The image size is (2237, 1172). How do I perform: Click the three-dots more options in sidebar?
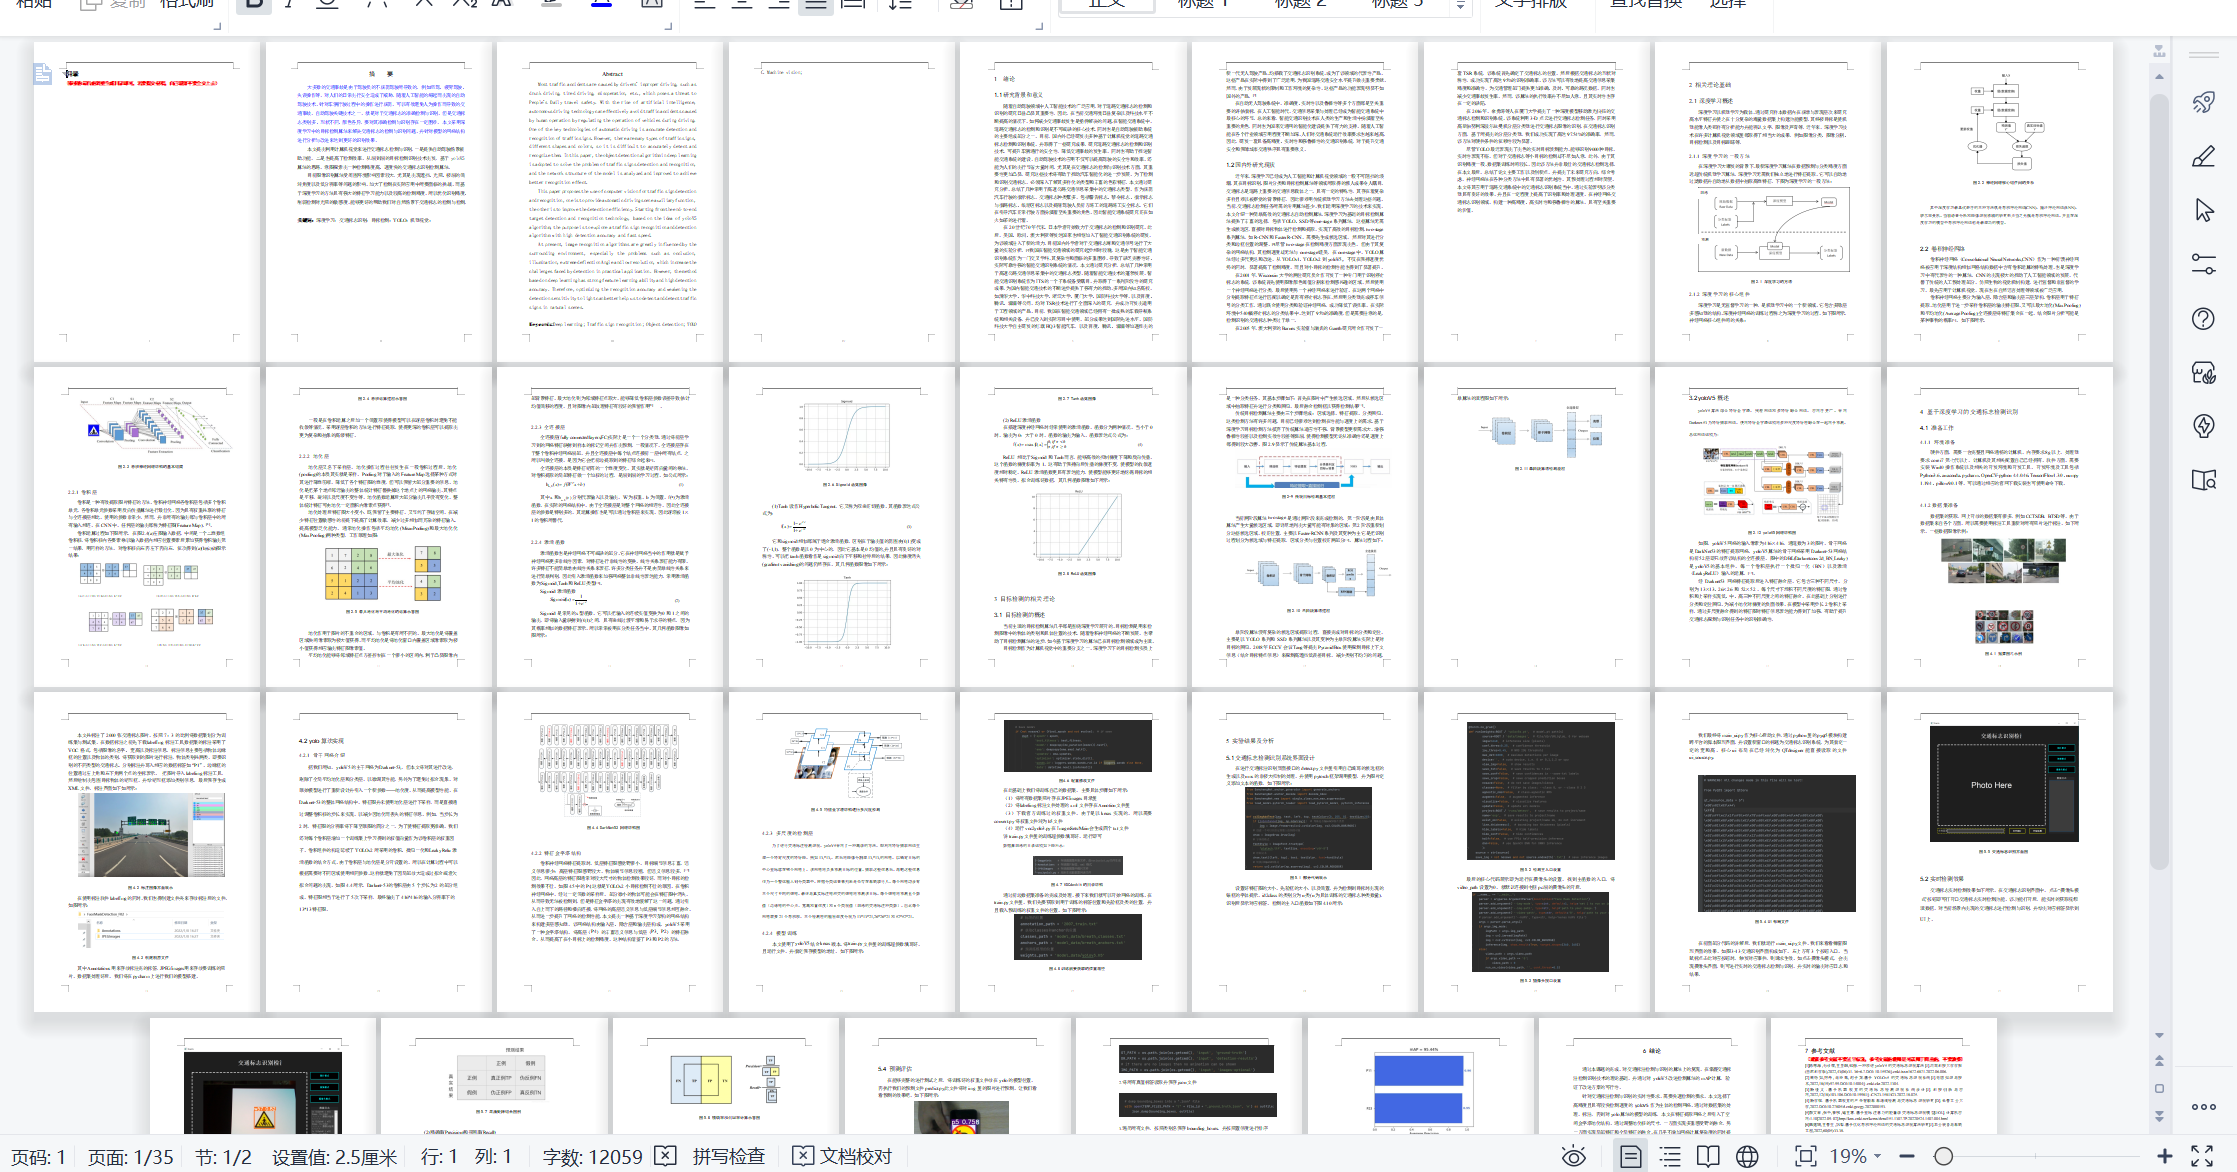pyautogui.click(x=2203, y=1107)
